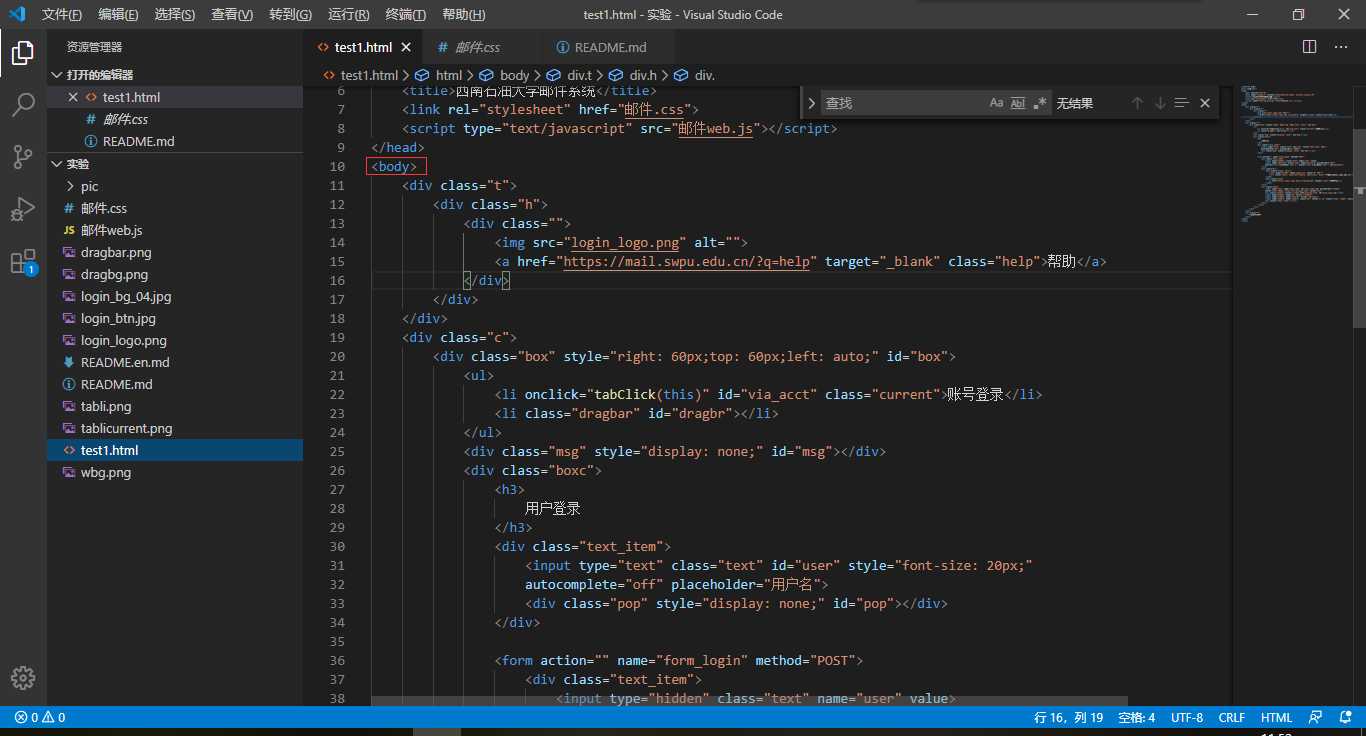
Task: Toggle Match Case in find widget
Action: point(996,103)
